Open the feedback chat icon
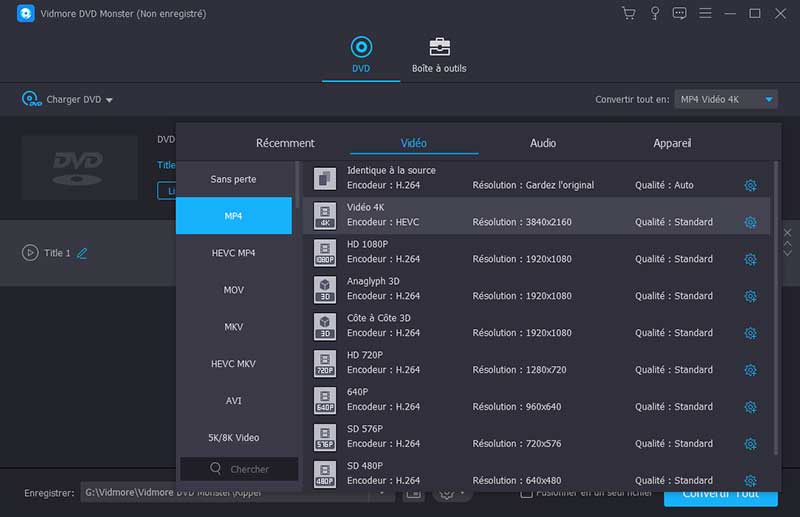 (680, 14)
